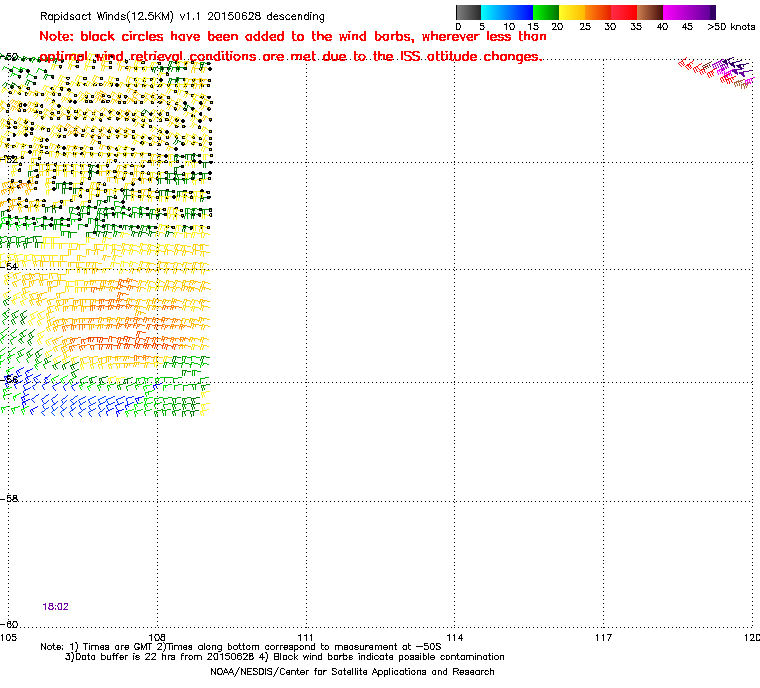Click the cyan-blue 5-15 knots color band
Screen dimensions: 760x688
[507, 12]
